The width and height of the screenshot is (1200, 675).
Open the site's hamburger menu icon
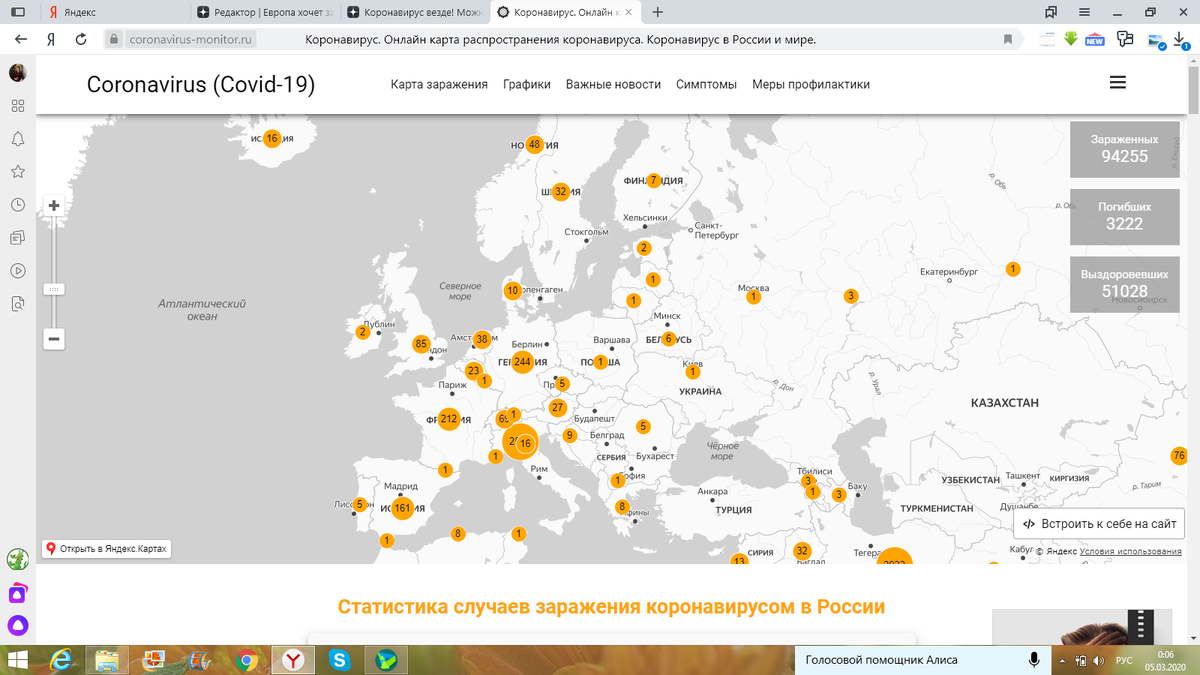pyautogui.click(x=1117, y=83)
